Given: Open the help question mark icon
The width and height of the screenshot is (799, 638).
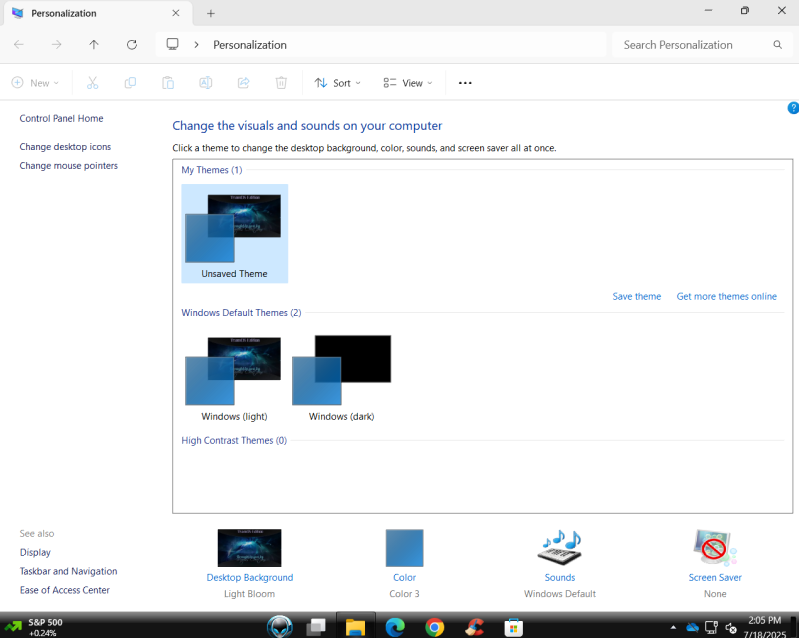Looking at the screenshot, I should (x=793, y=108).
